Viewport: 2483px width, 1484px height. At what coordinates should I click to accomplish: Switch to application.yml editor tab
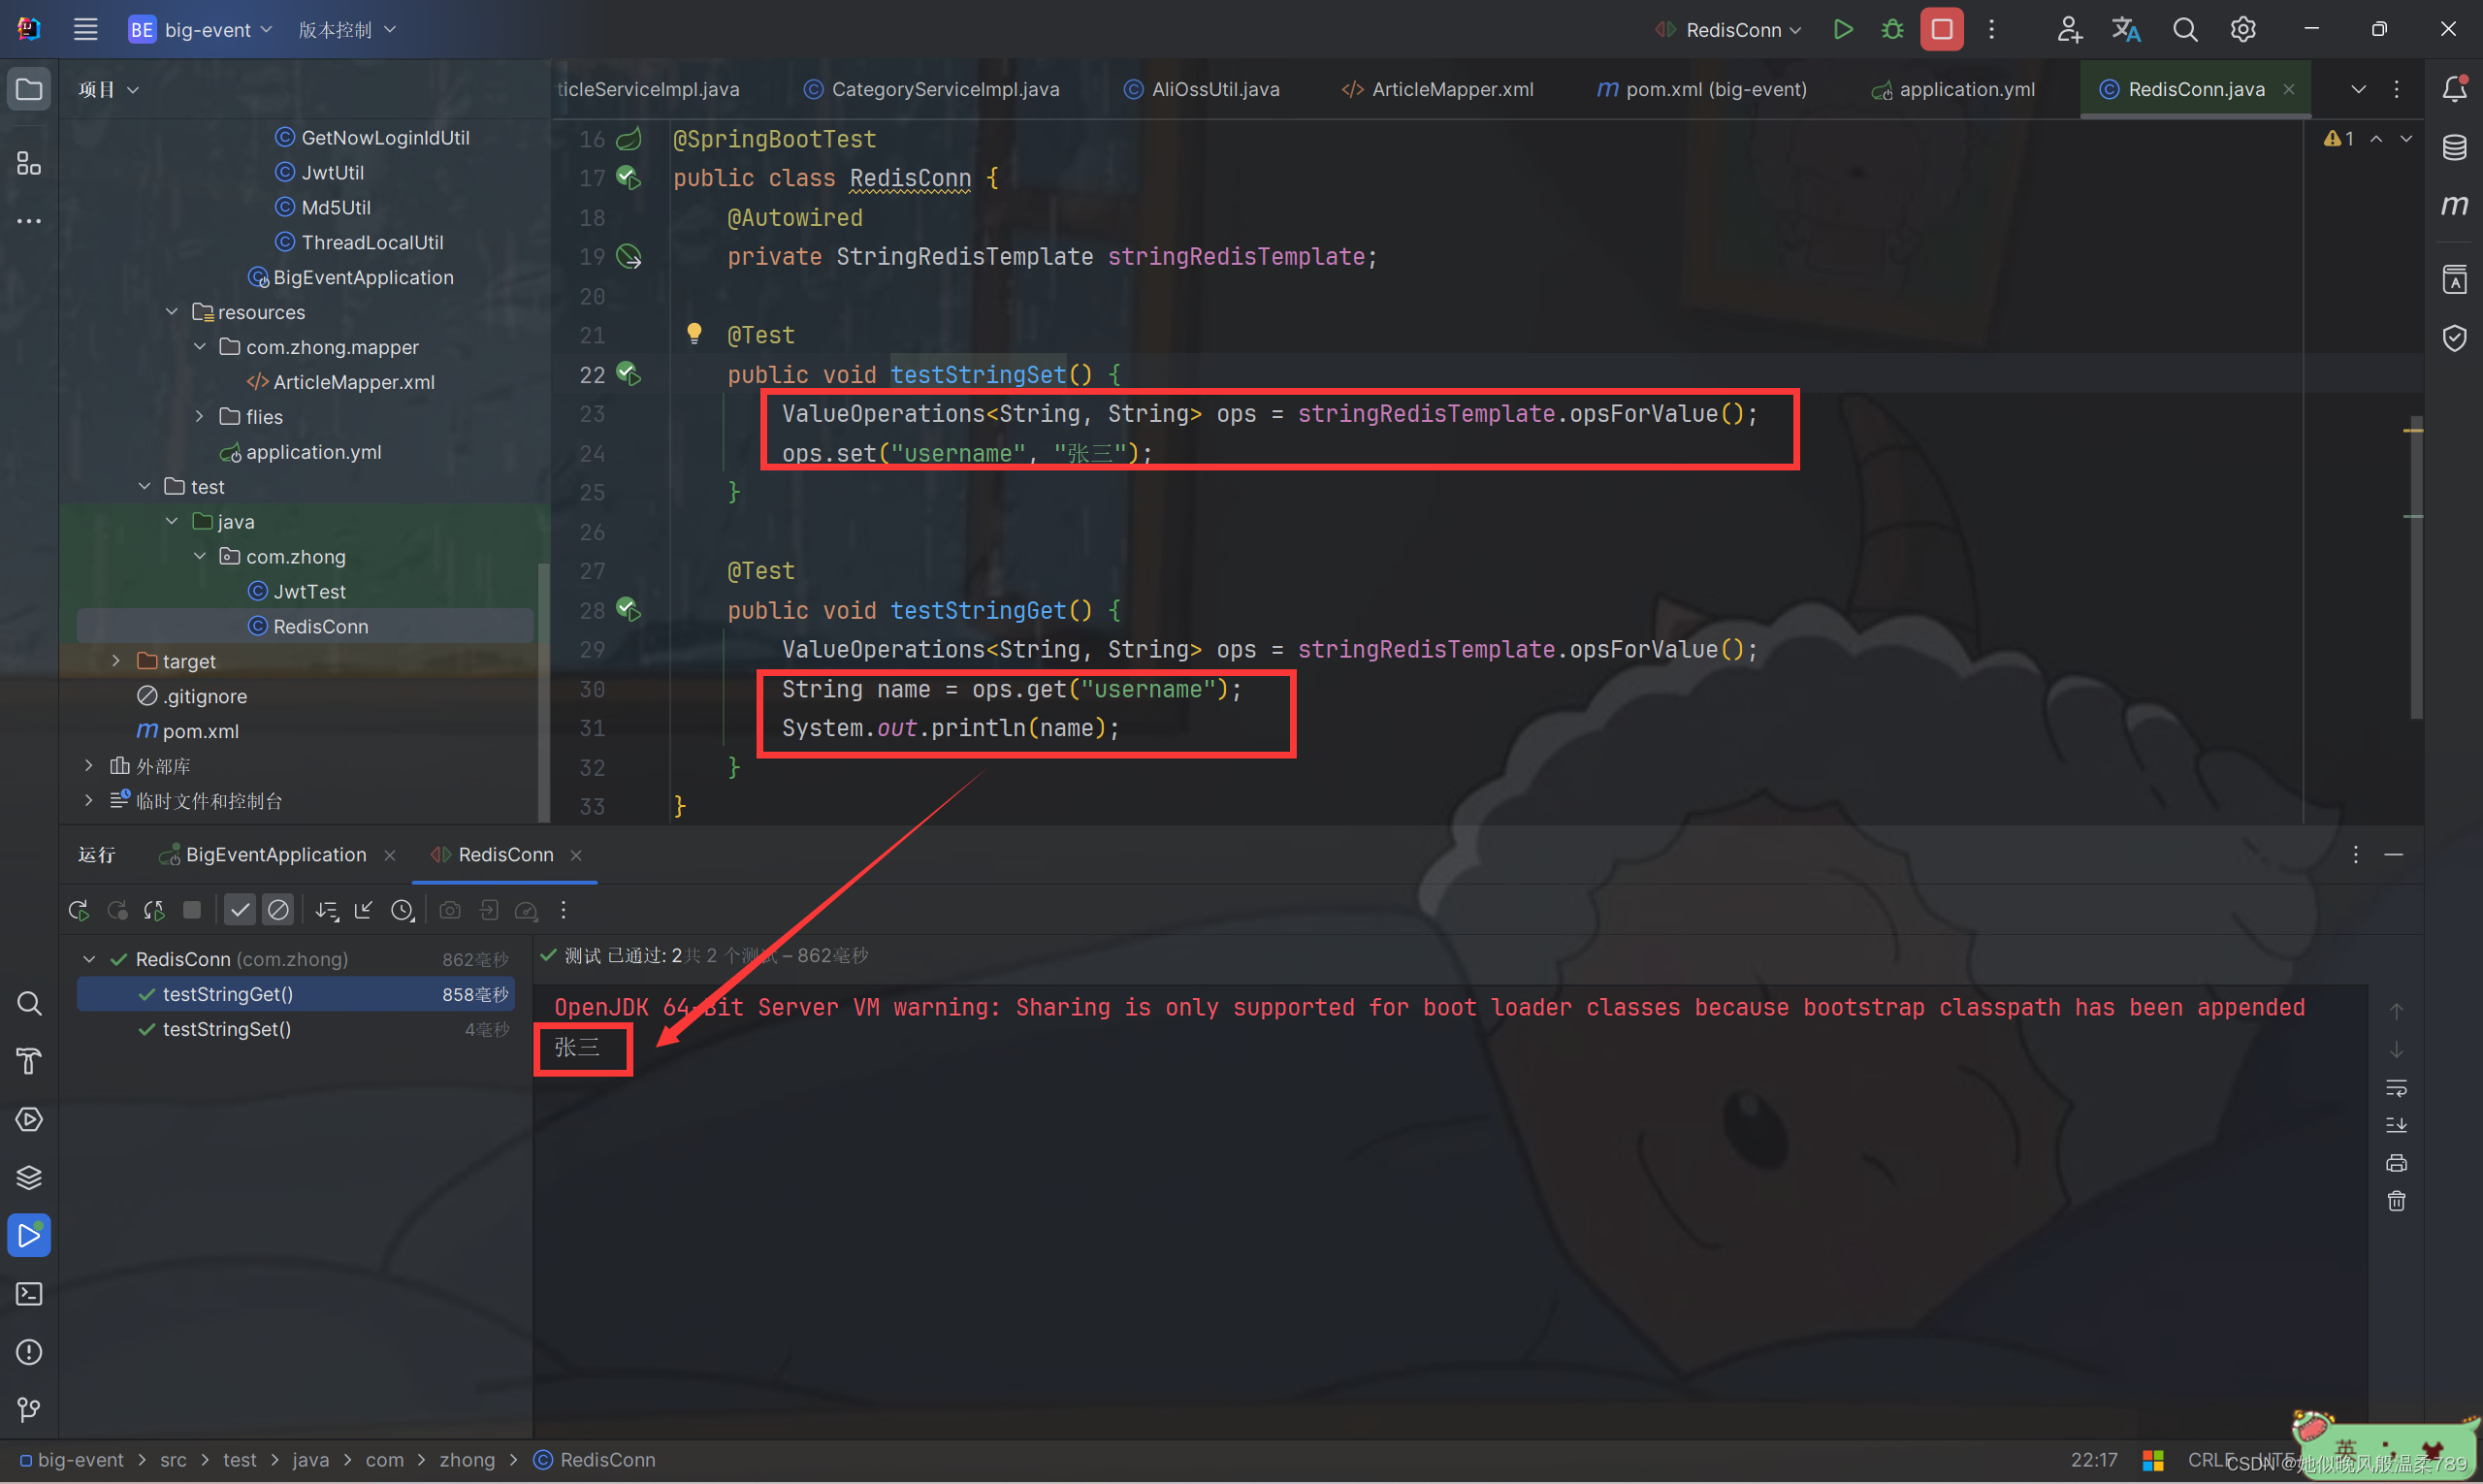[x=1952, y=89]
